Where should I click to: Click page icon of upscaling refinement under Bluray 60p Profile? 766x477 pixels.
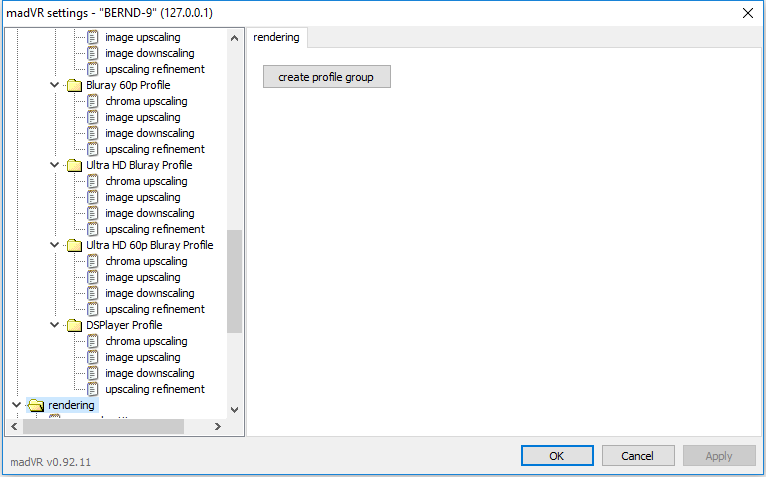[92, 149]
